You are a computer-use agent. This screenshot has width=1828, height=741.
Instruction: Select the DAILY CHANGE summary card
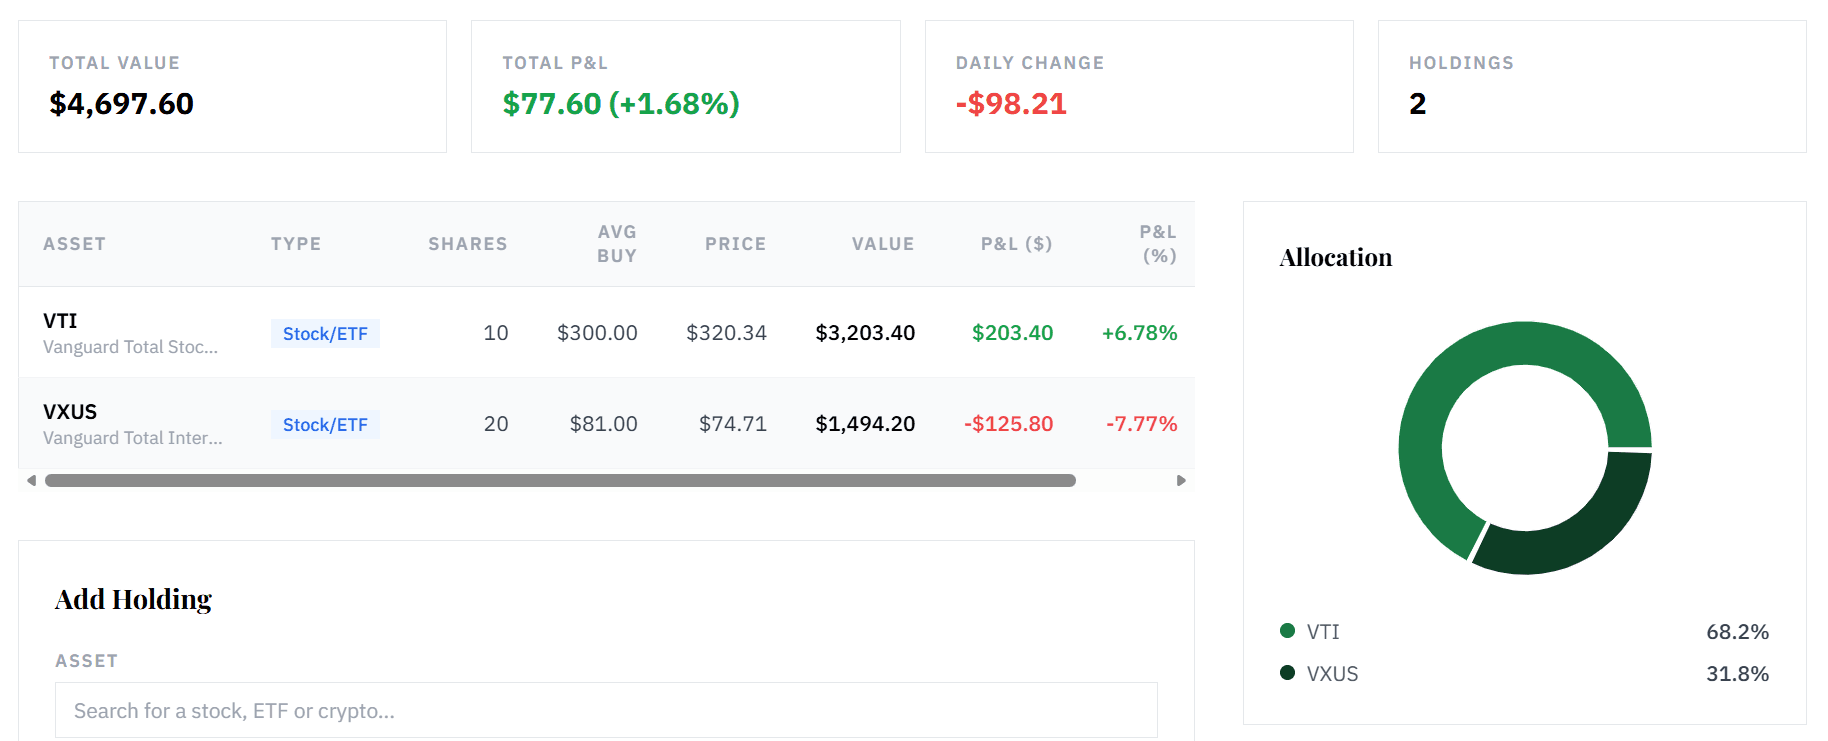(x=1138, y=86)
